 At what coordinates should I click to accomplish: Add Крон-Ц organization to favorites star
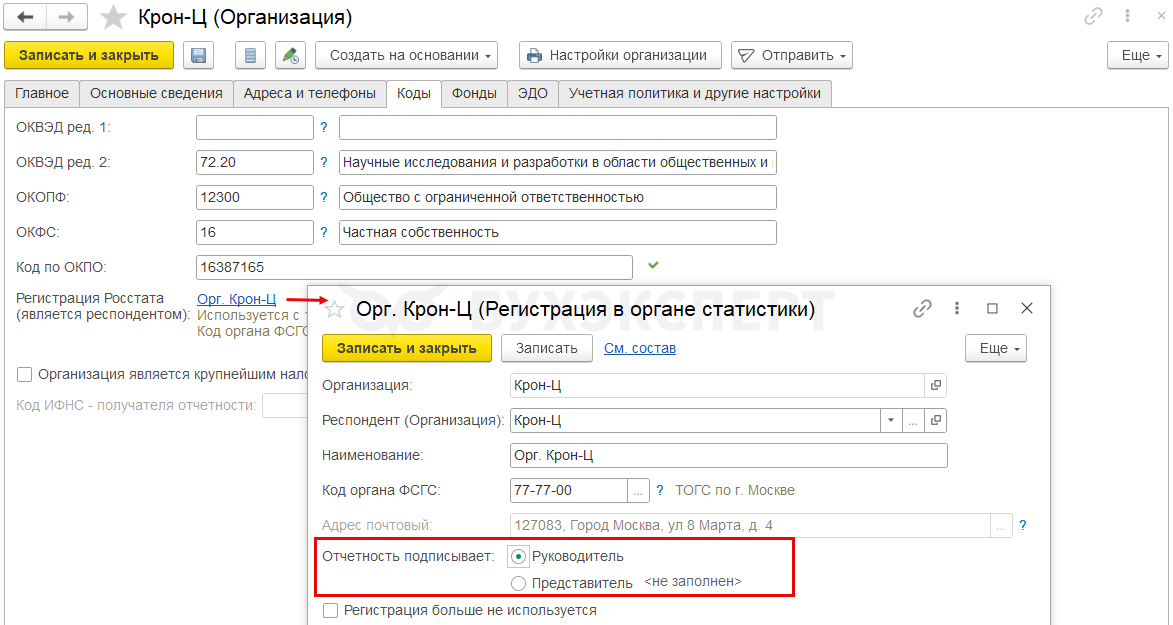point(113,17)
